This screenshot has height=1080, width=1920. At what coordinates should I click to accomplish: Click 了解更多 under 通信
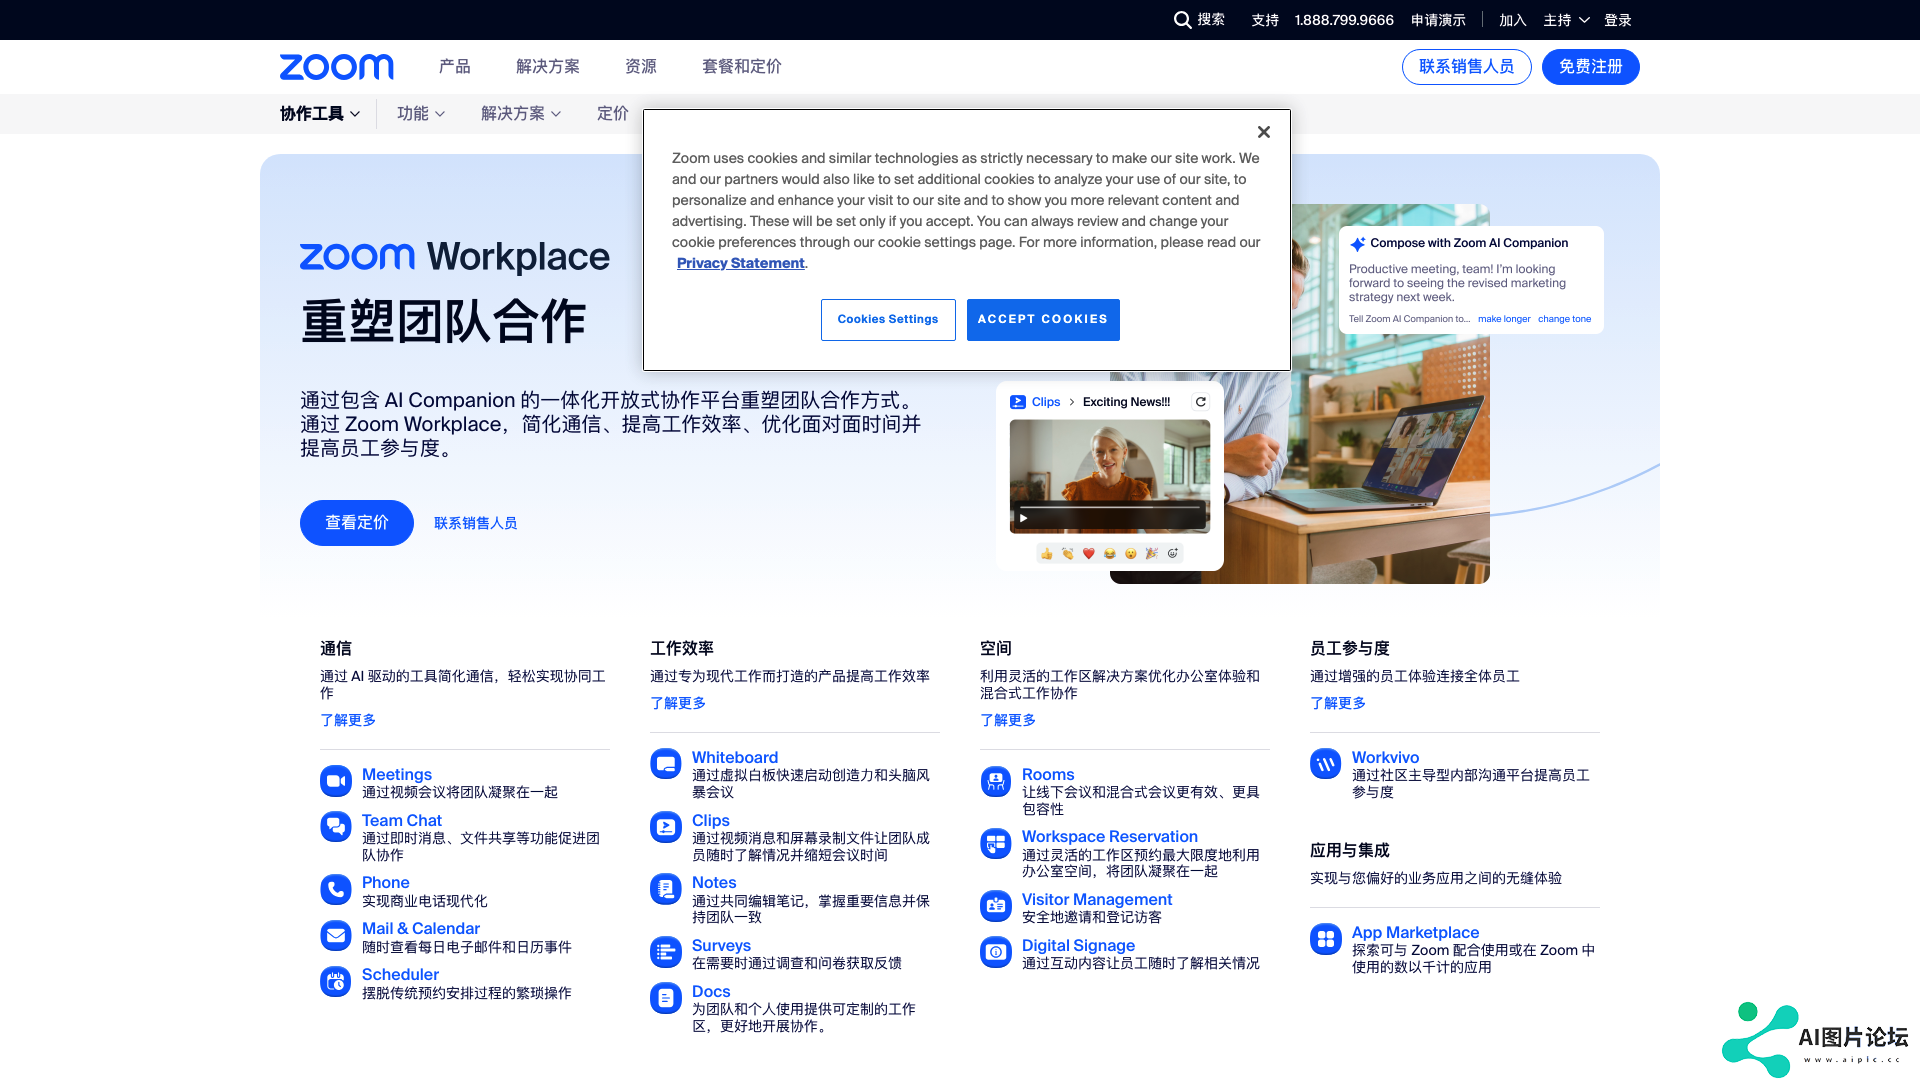coord(348,720)
